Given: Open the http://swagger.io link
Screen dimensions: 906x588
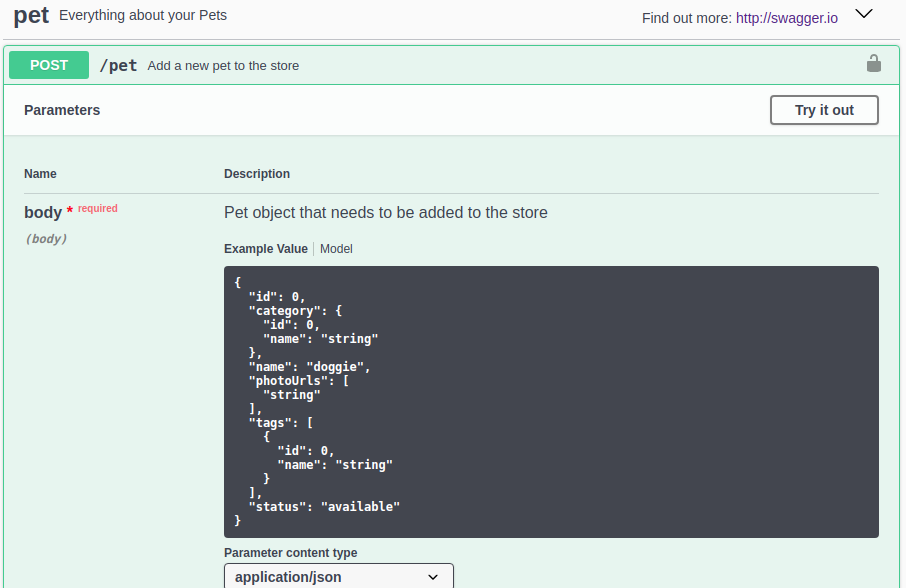Looking at the screenshot, I should click(786, 18).
